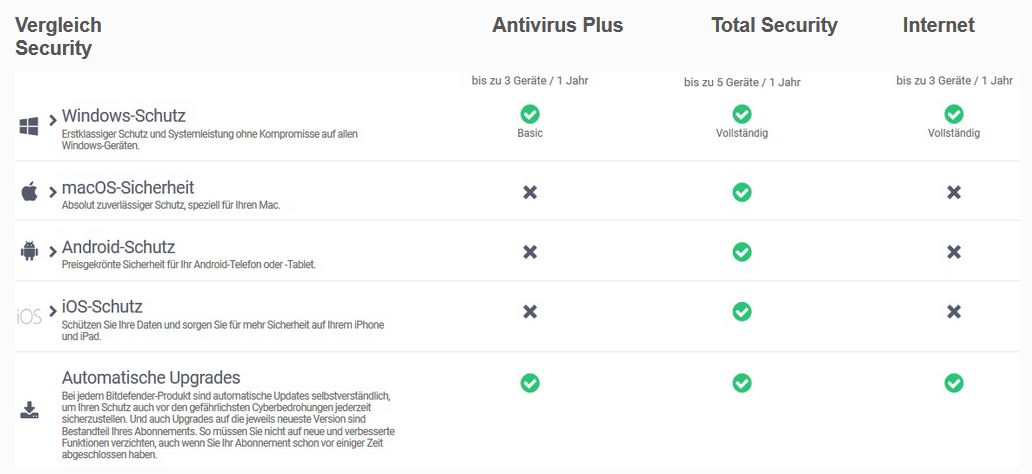Click the Android check under Total Security
The height and width of the screenshot is (474, 1032).
742,252
